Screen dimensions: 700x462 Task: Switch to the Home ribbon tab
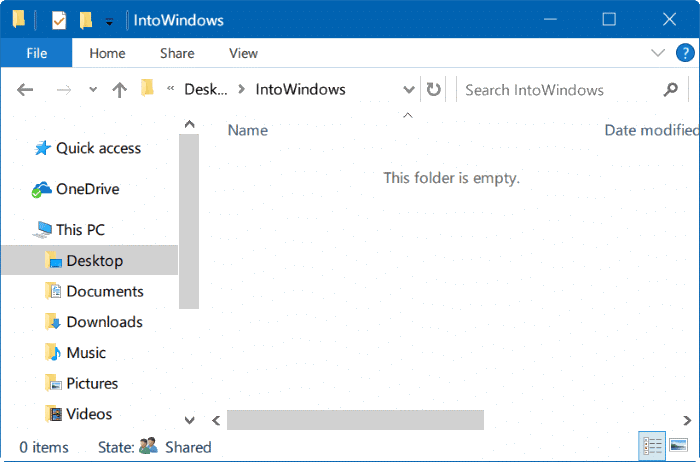click(x=107, y=53)
